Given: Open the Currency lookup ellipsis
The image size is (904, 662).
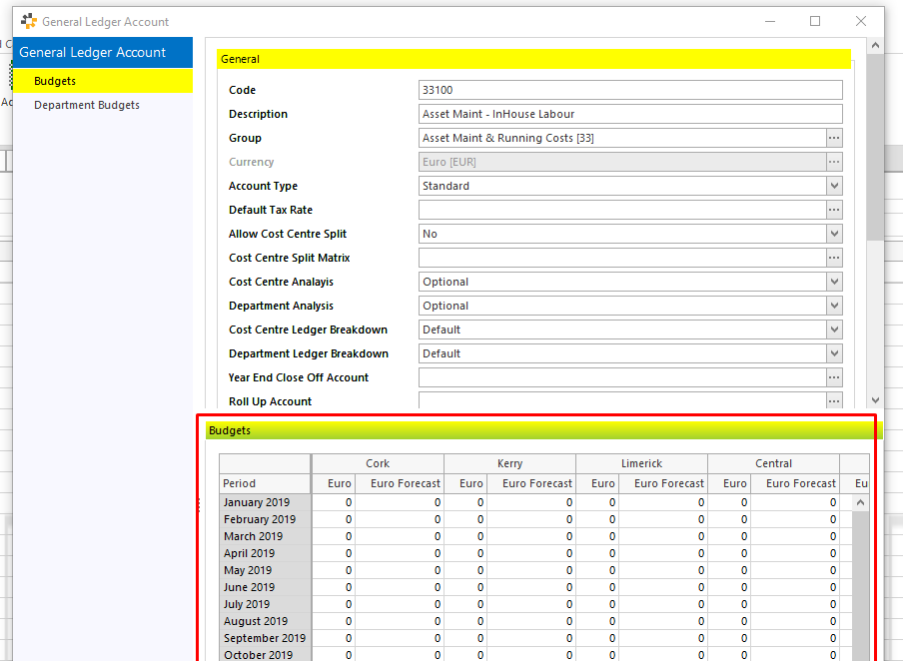Looking at the screenshot, I should click(833, 161).
